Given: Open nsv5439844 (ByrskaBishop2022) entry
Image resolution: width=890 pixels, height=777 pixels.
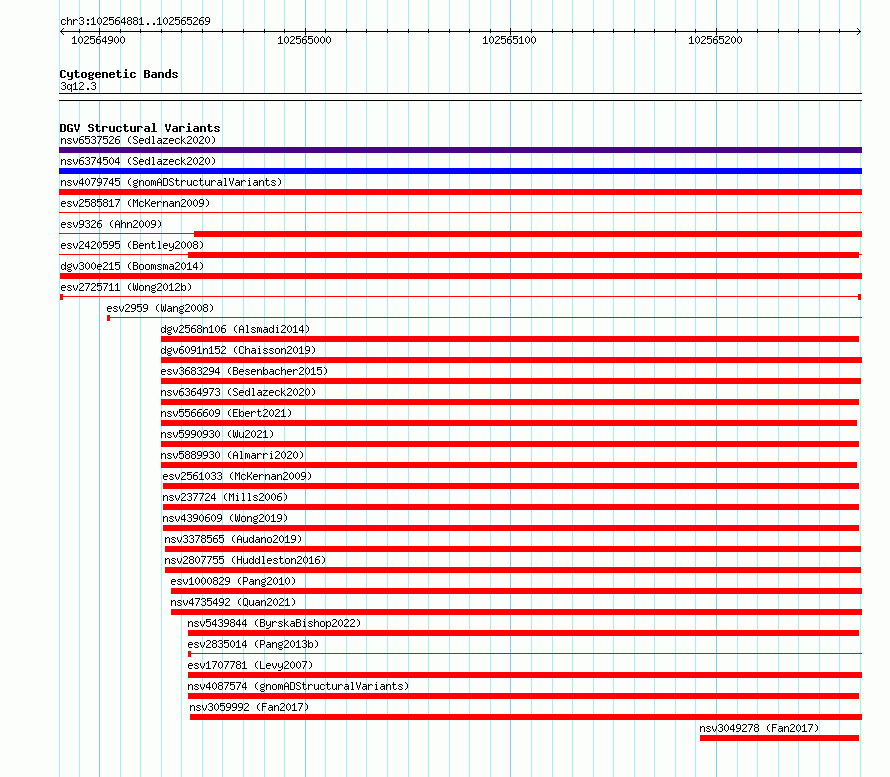Looking at the screenshot, I should [274, 623].
